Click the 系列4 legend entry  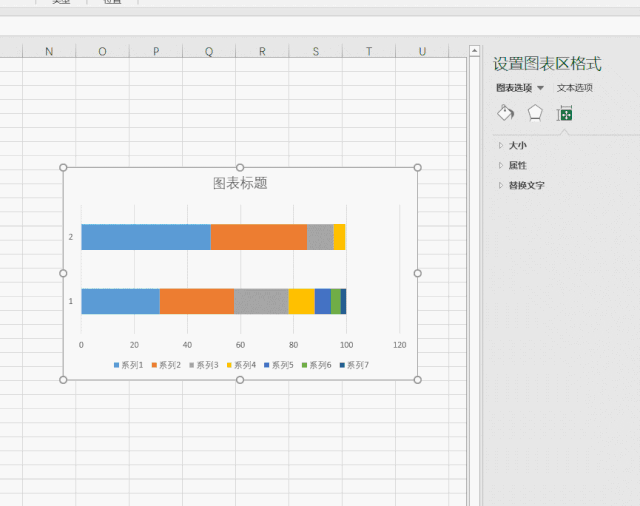click(x=241, y=365)
